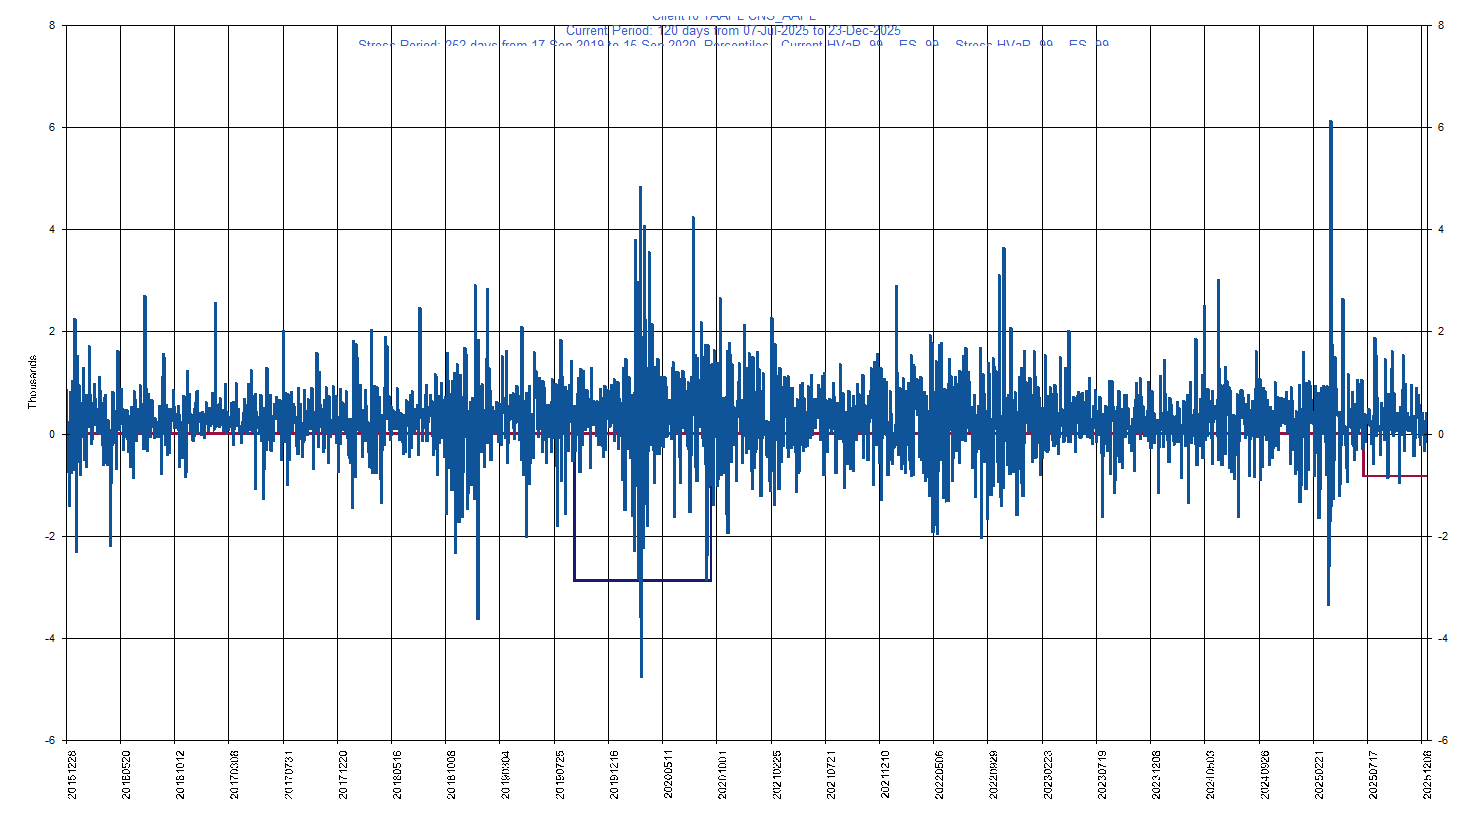The height and width of the screenshot is (820, 1470).
Task: Click the tallest blue spike peaking near 6
Action: pos(1331,124)
